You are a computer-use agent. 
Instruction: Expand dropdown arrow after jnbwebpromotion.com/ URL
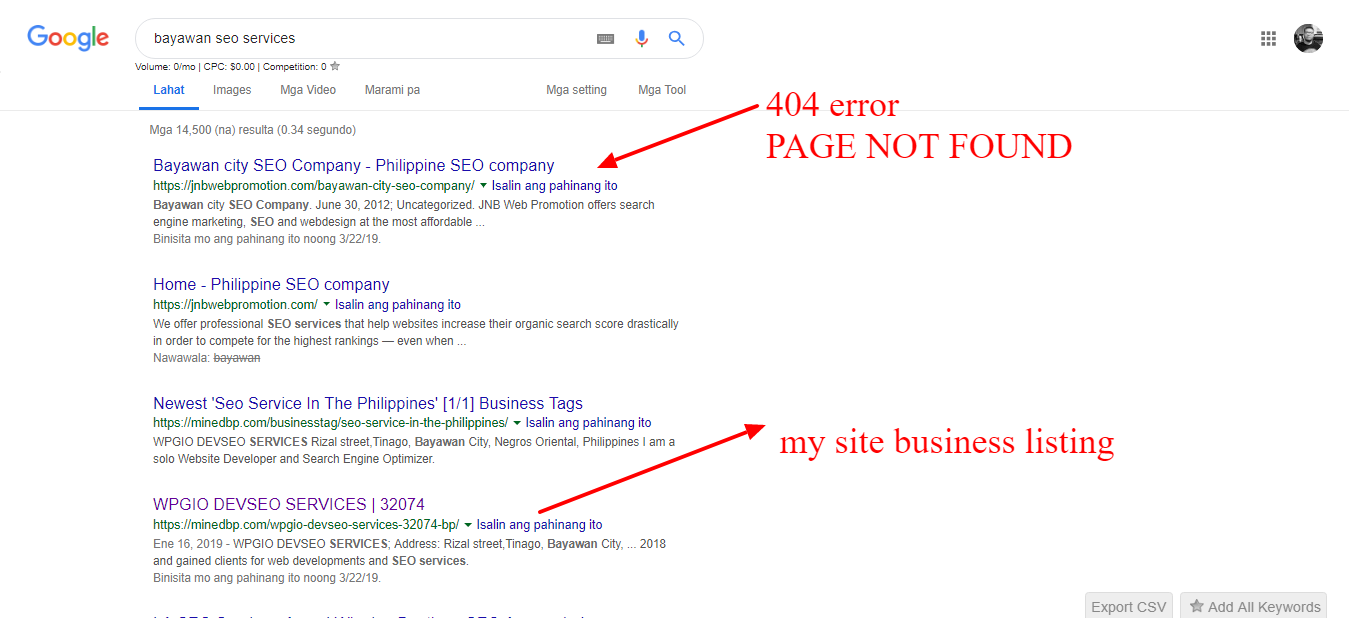coord(326,305)
